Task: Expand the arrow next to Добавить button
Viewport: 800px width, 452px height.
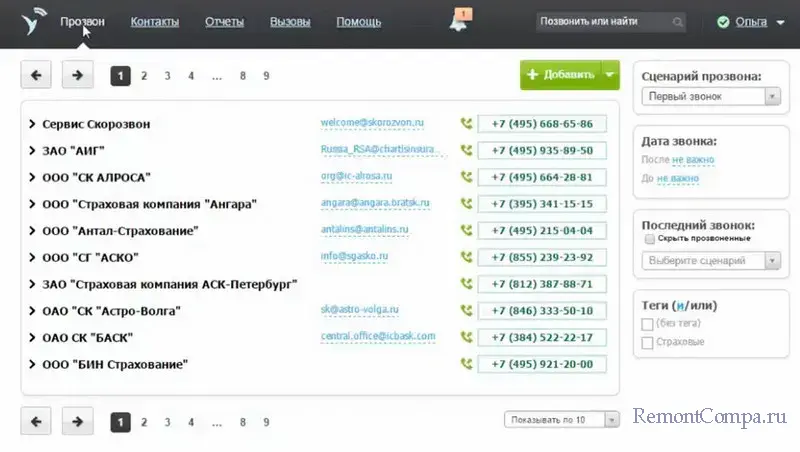Action: [x=610, y=75]
